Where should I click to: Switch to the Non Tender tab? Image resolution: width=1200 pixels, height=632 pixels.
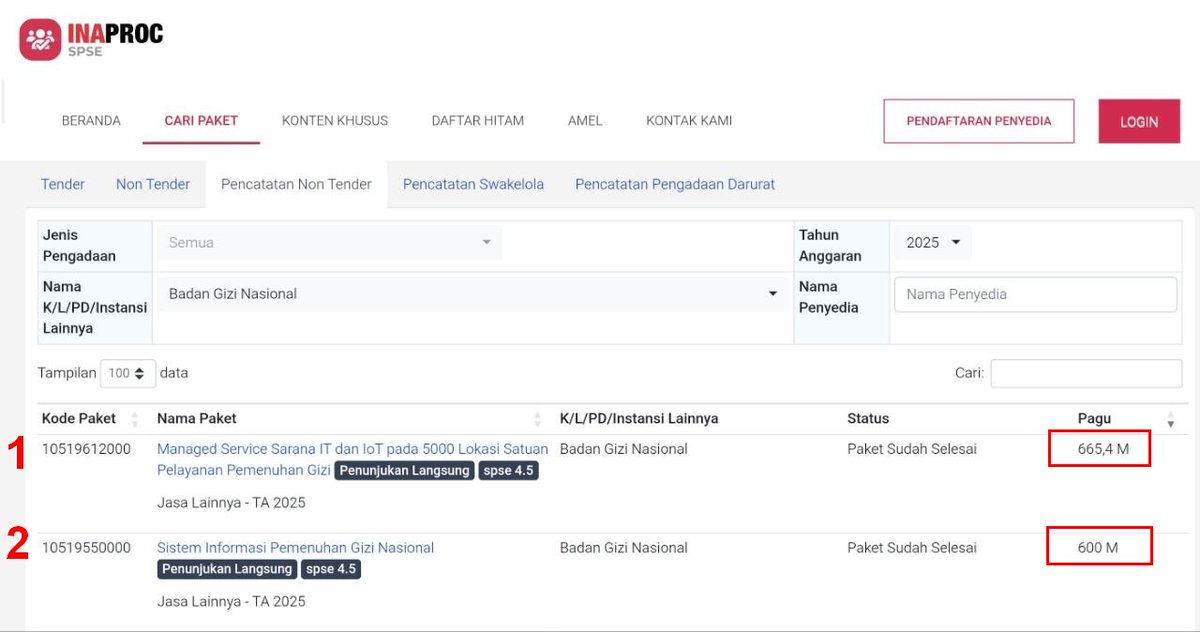click(x=153, y=184)
